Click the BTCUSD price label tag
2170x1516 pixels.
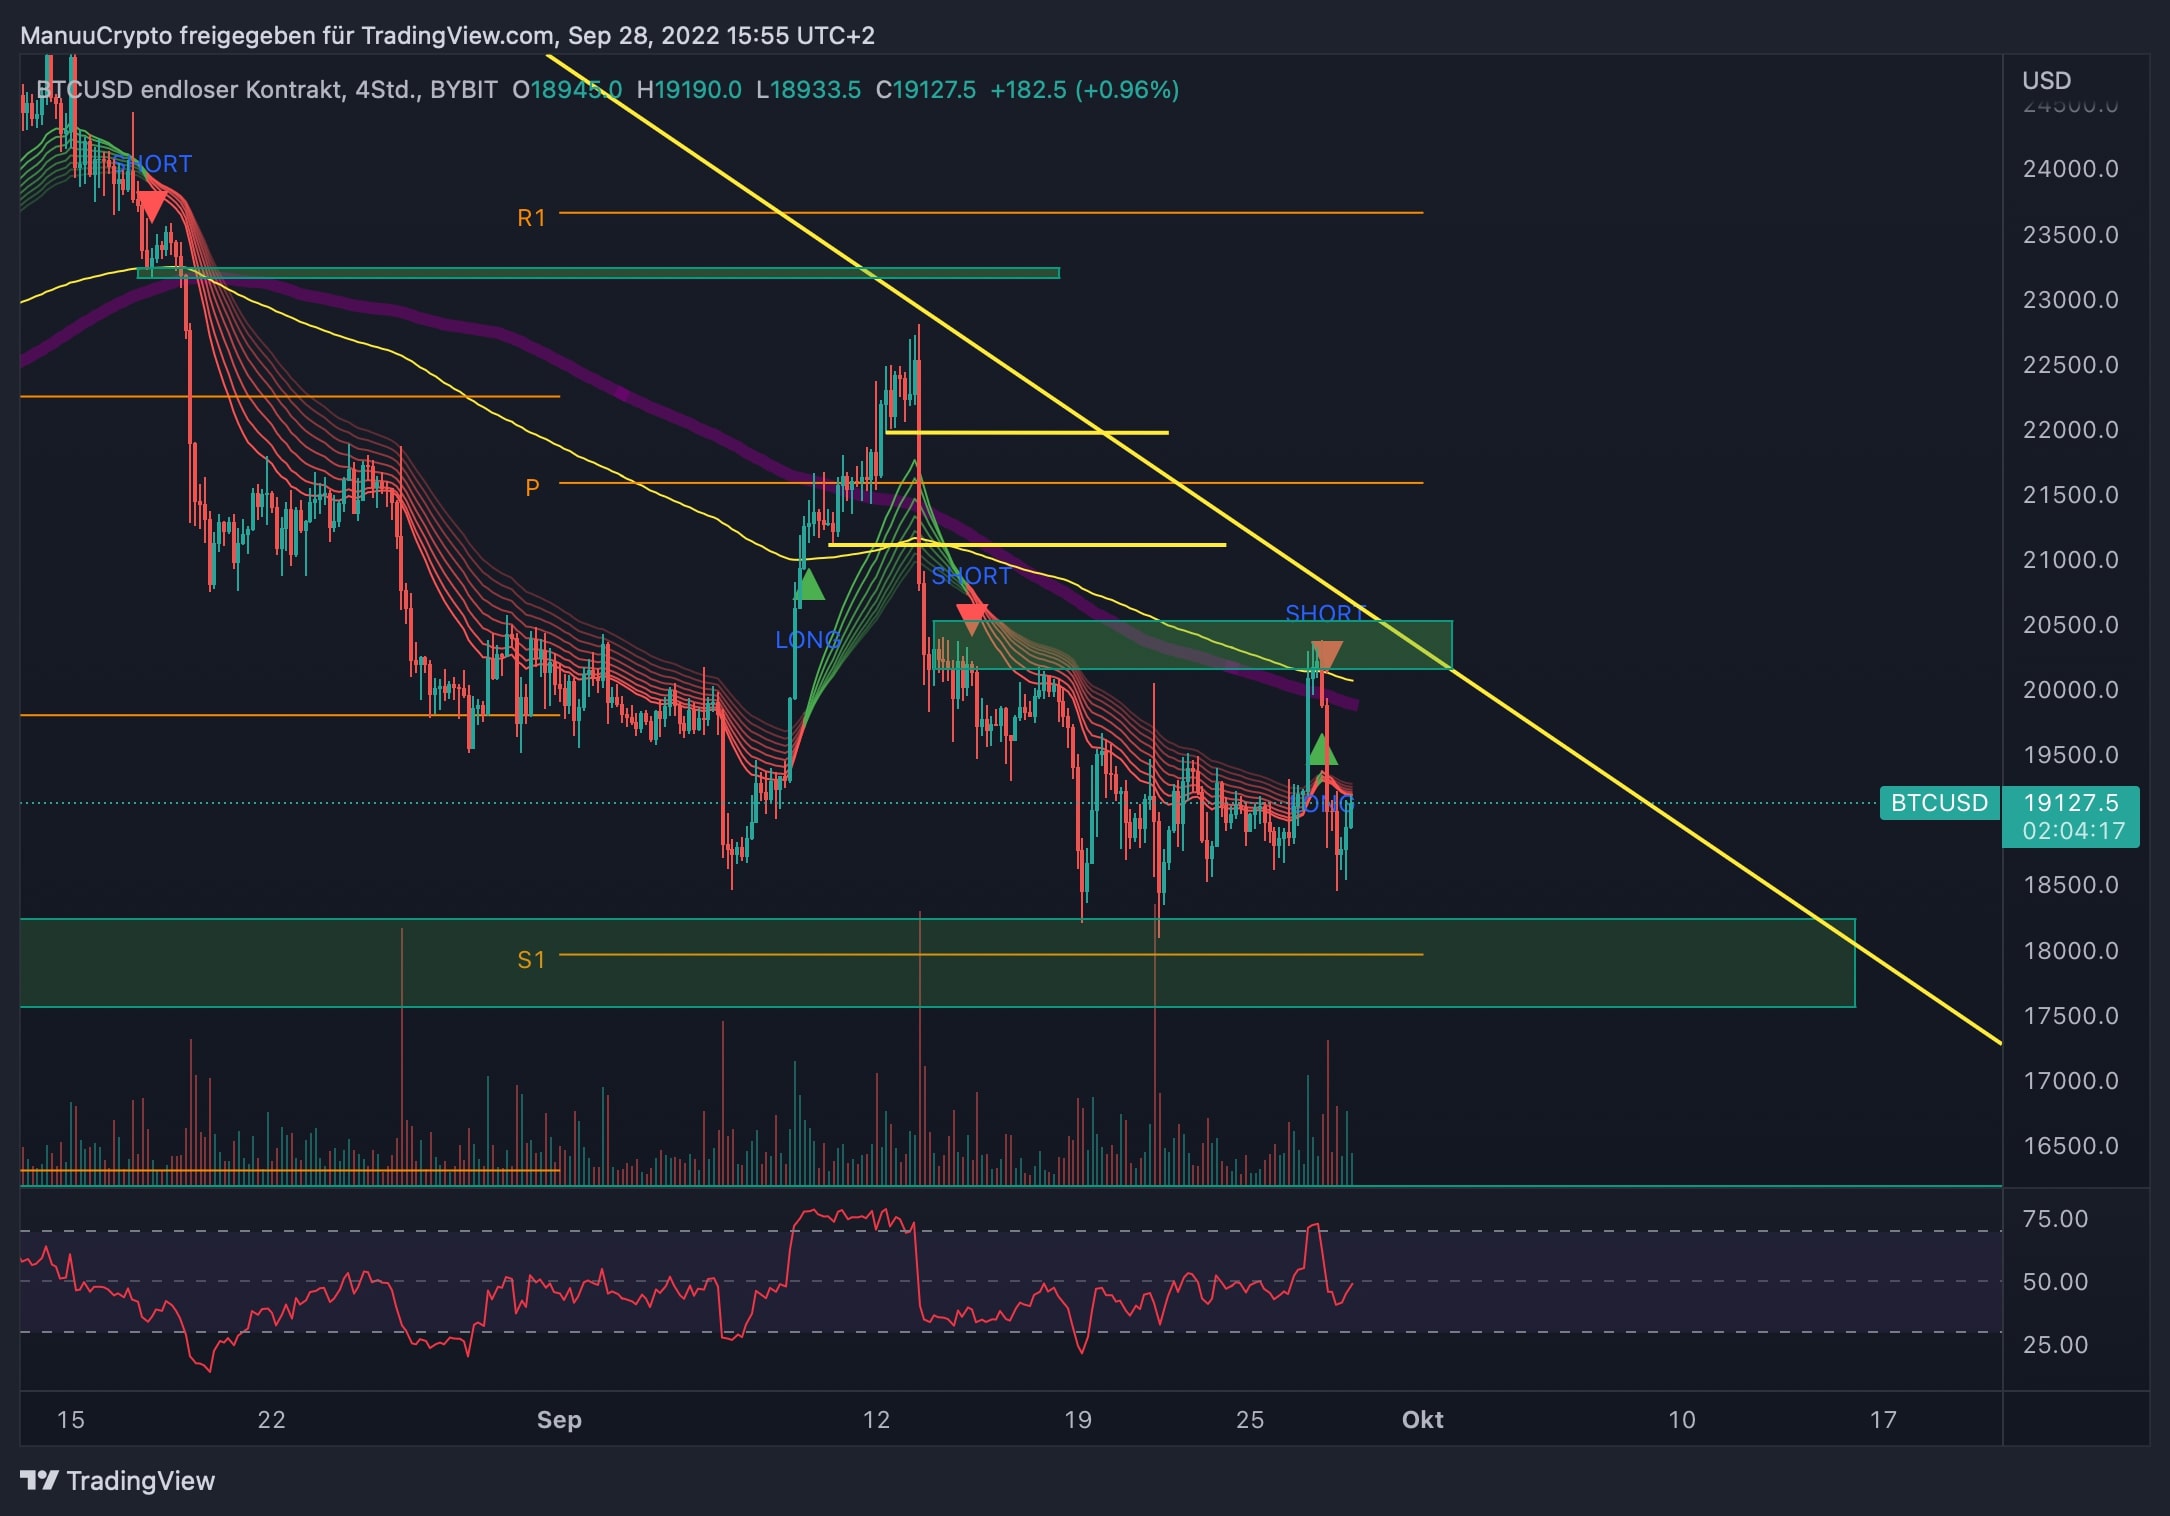pos(1939,803)
